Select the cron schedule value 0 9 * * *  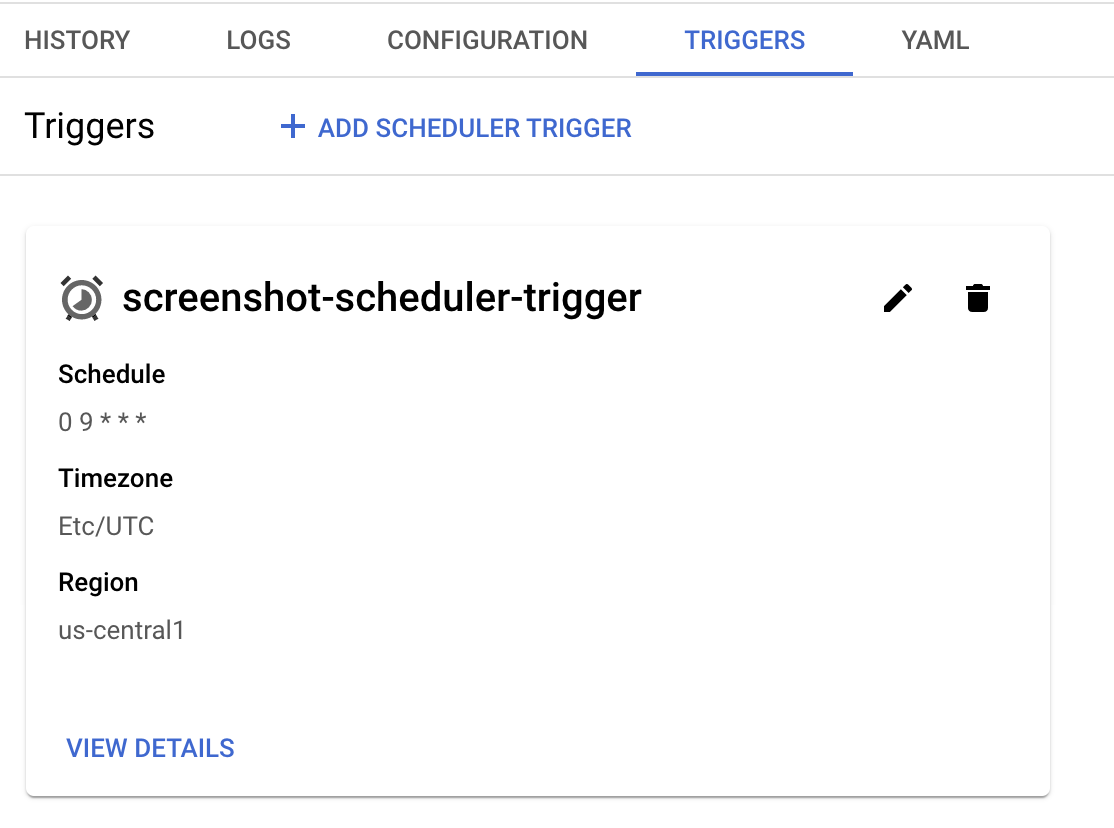coord(102,422)
